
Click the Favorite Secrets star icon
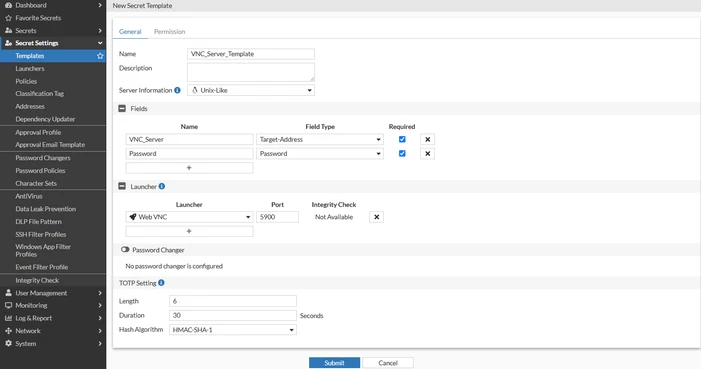coord(8,18)
